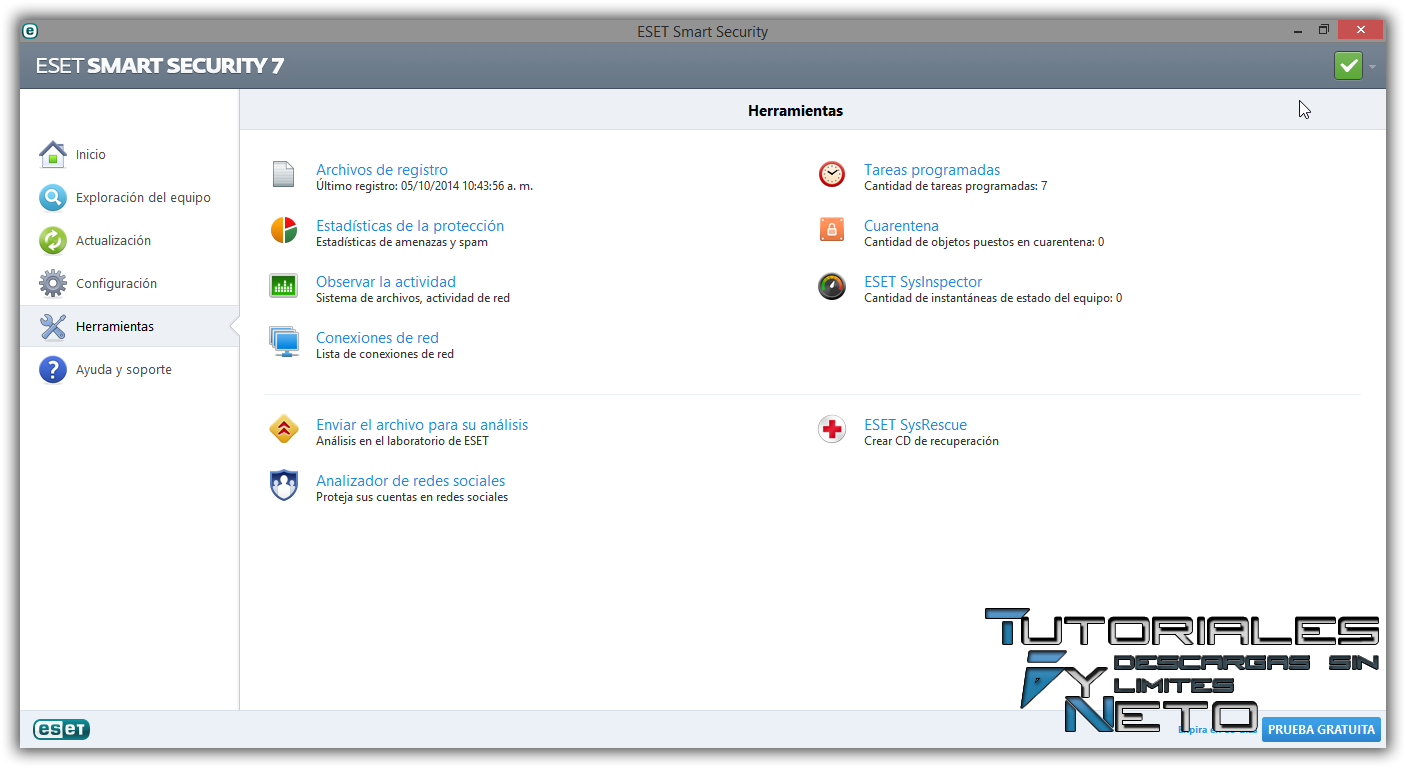
Task: Click 'Cantidad de instantáneas de estado' text
Action: pos(993,298)
